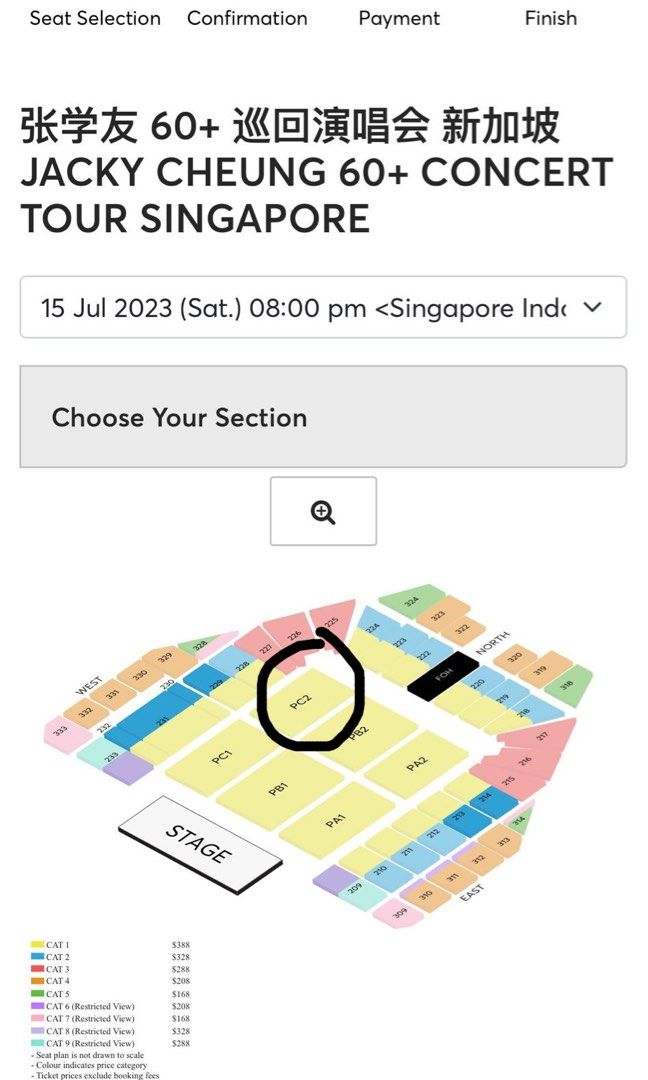Open the Confirmation step
Screen dimensions: 648x1080
tap(247, 18)
